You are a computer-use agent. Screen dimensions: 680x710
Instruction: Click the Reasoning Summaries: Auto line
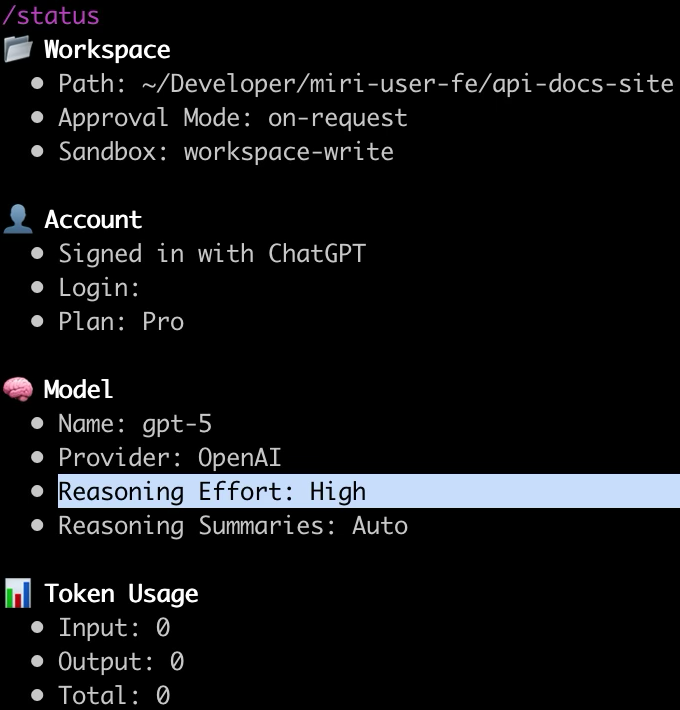coord(233,526)
